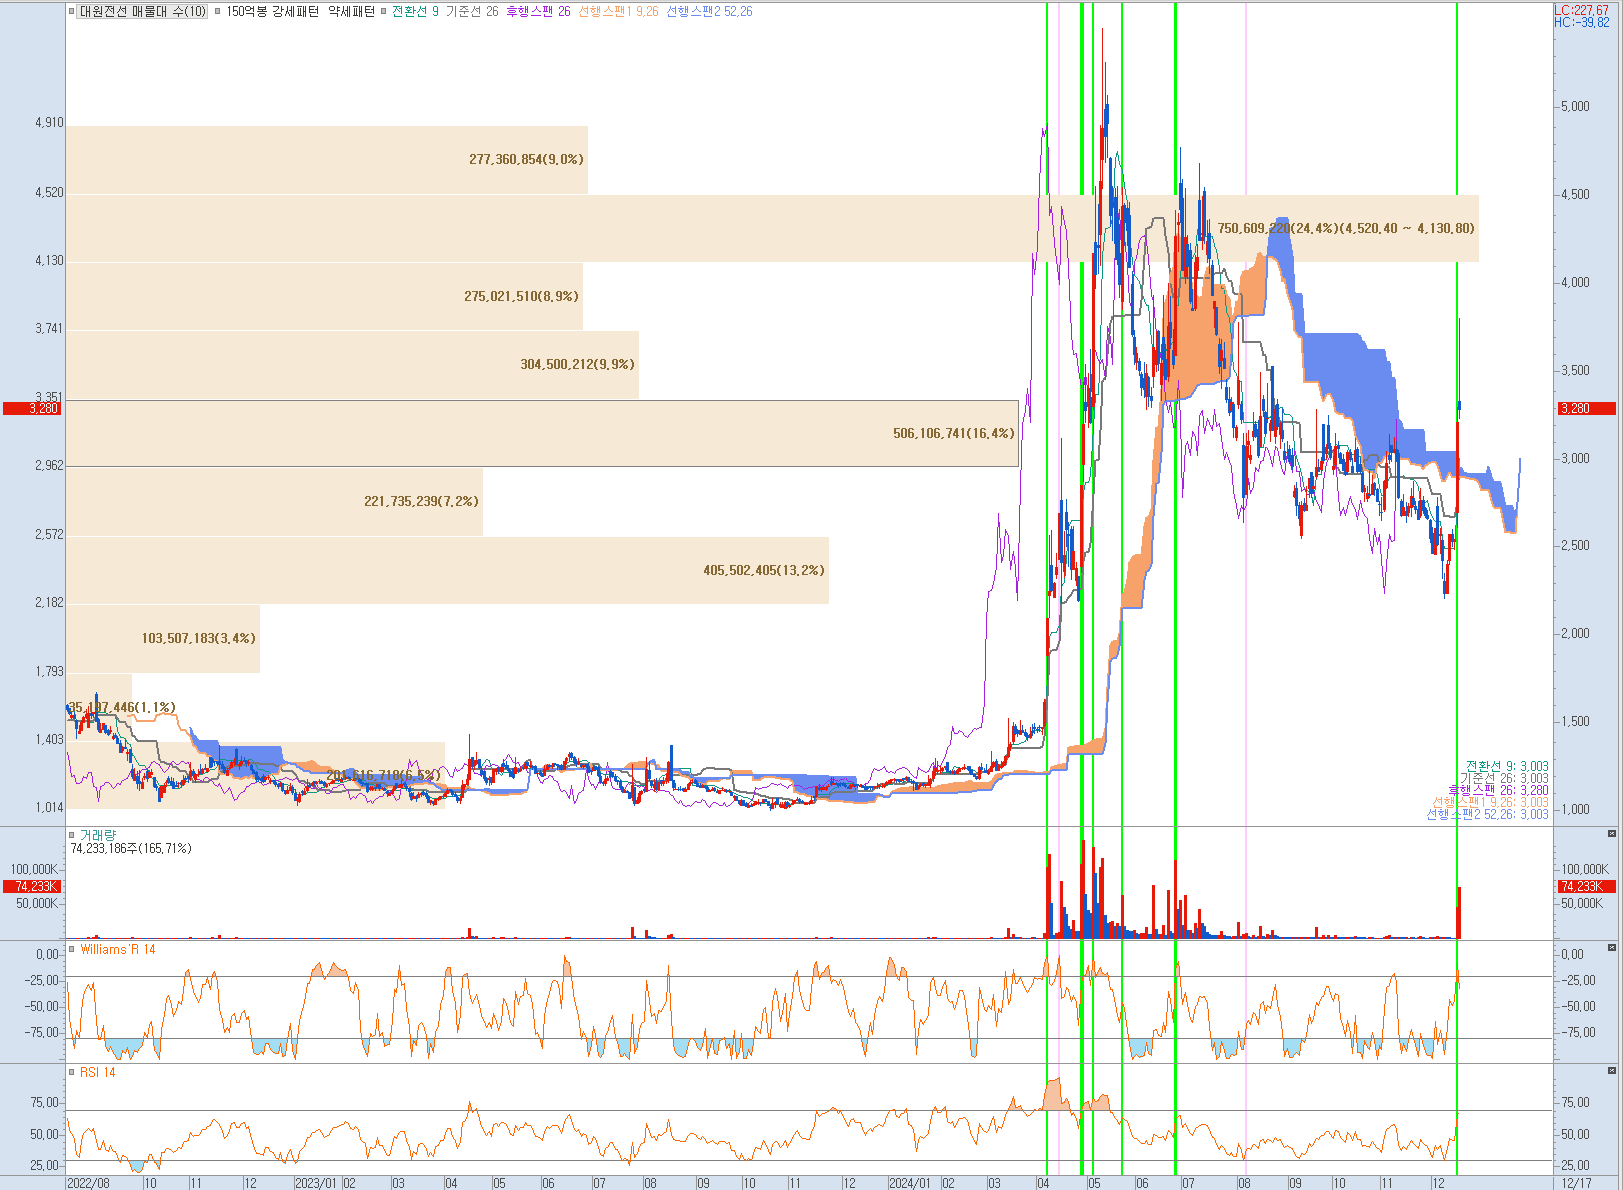
Task: Click square marker beside 대원전선 매물대 label
Action: [72, 12]
